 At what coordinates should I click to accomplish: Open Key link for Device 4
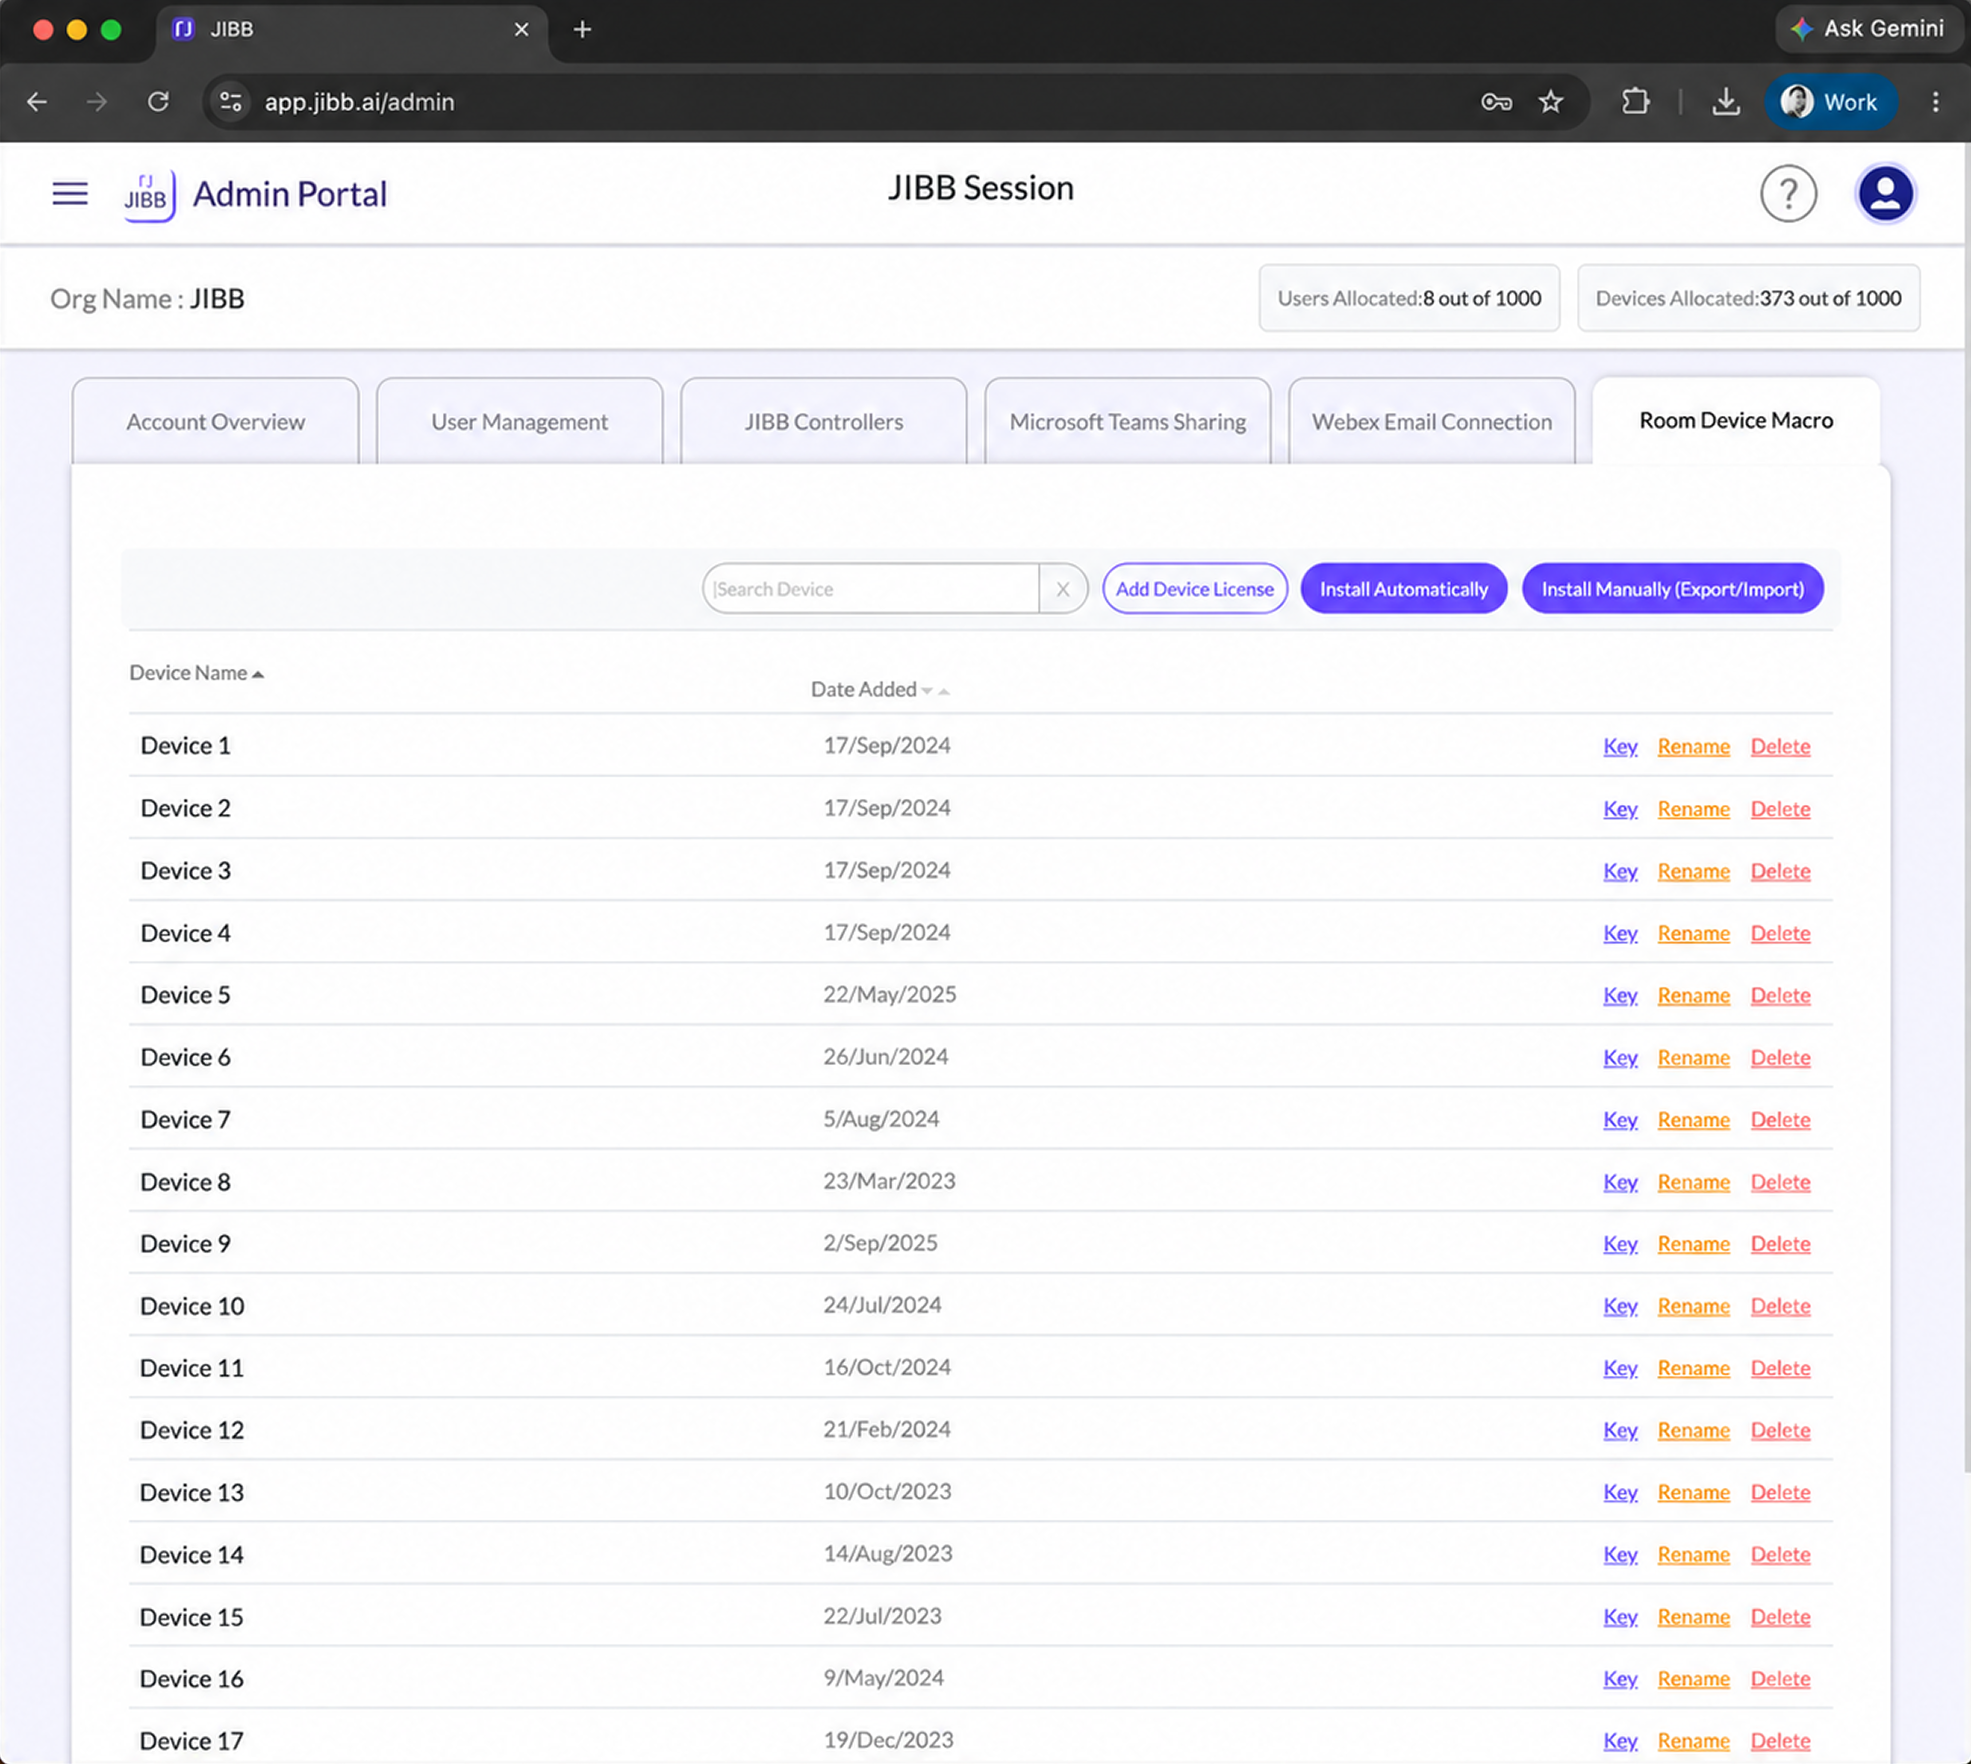pyautogui.click(x=1620, y=933)
